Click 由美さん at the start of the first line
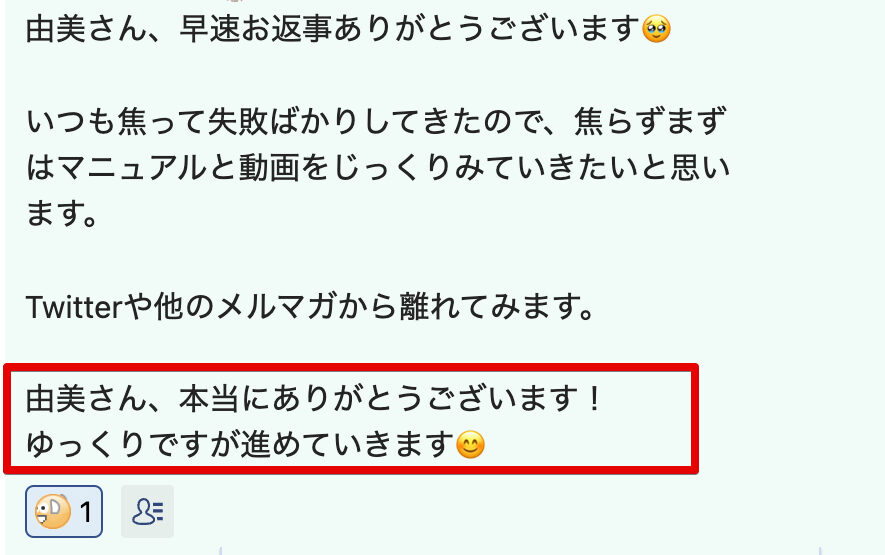 pyautogui.click(x=86, y=28)
